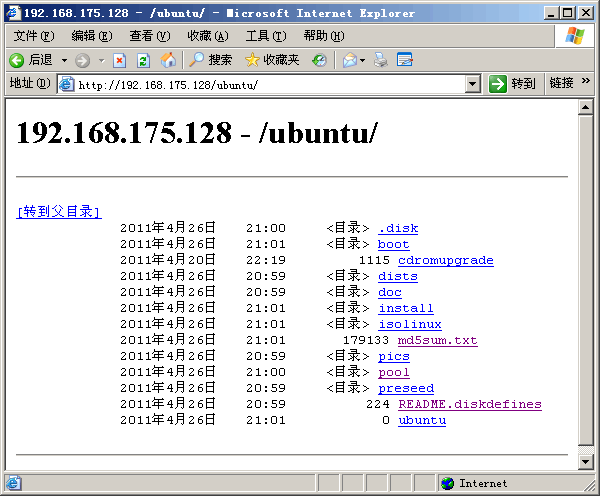
Task: Open the md5sum.txt file link
Action: [x=438, y=340]
